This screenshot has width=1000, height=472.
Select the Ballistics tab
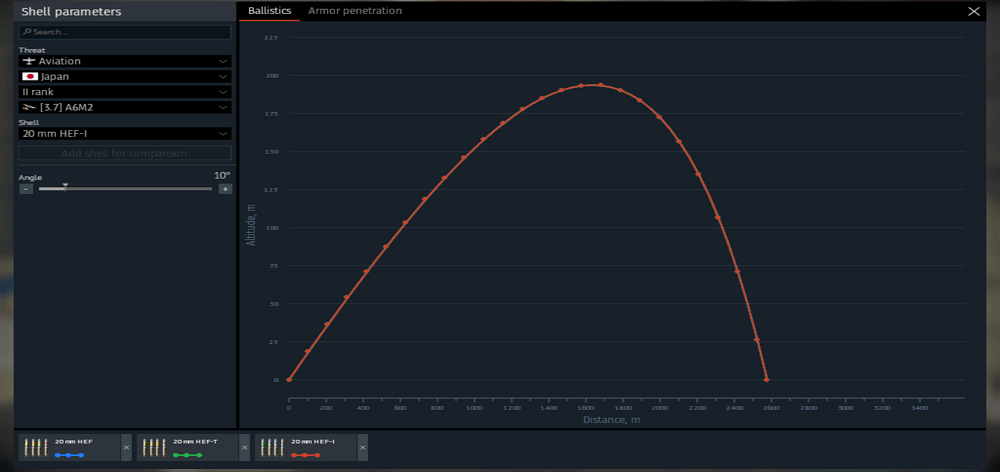(270, 11)
